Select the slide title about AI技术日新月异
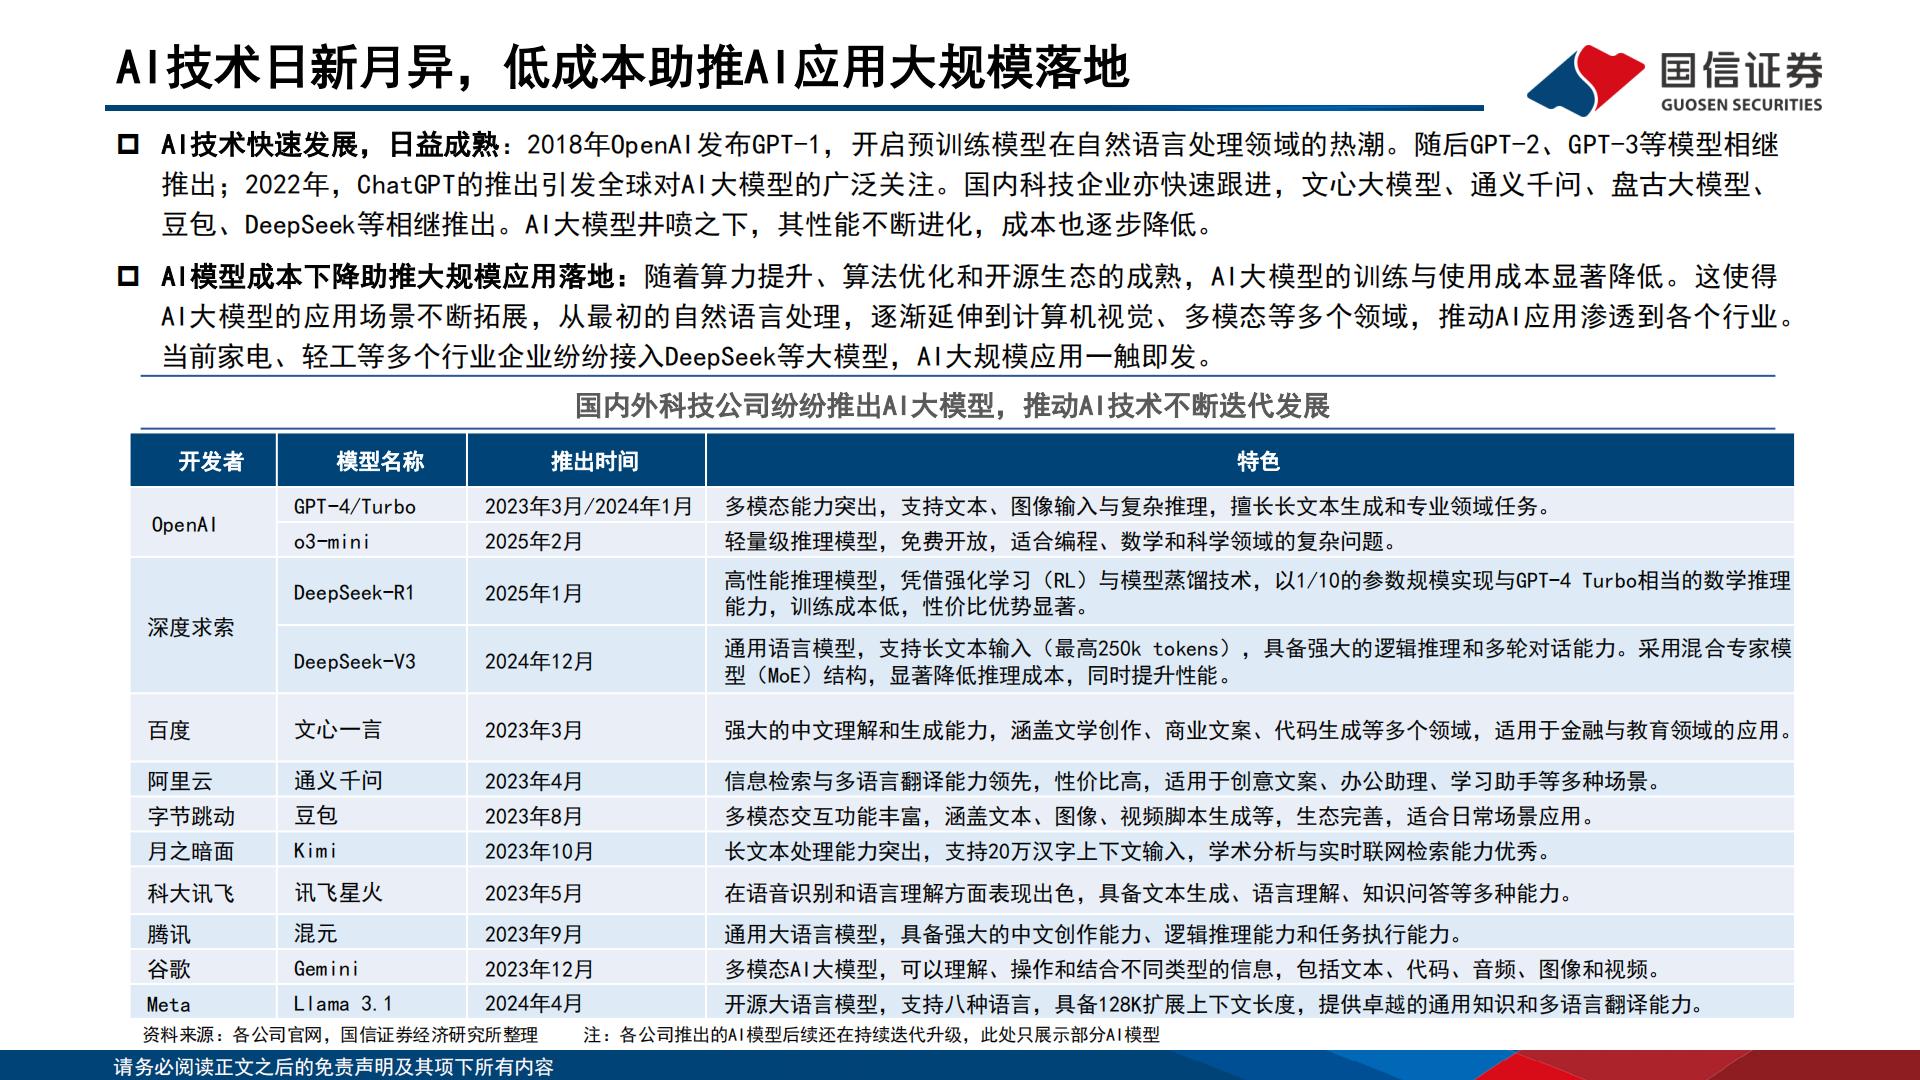Screen dimensions: 1920x1080 click(x=623, y=69)
